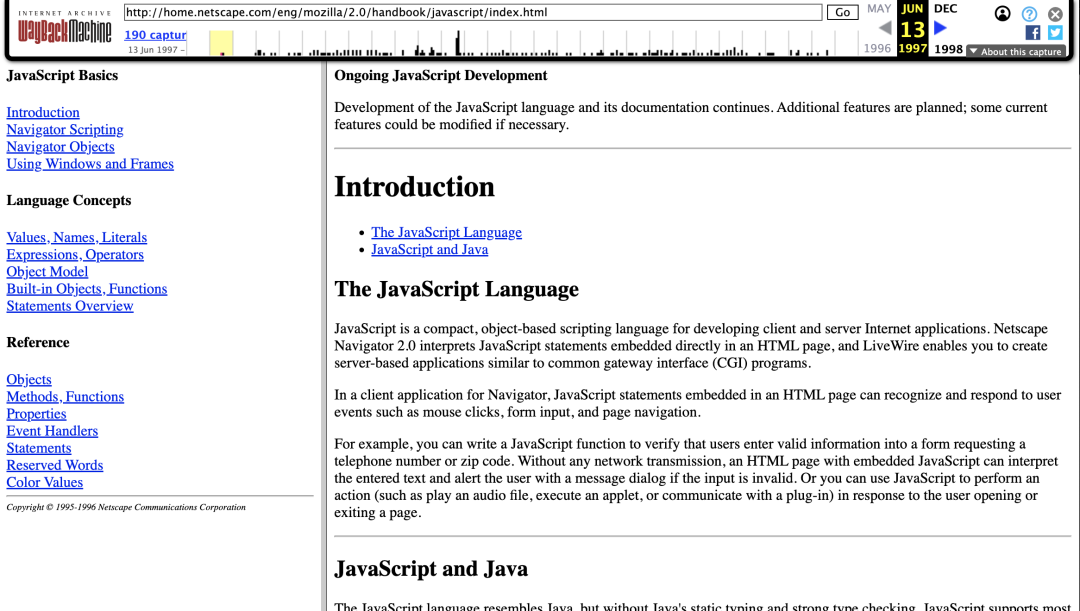Click the Language Concepts heading
Viewport: 1080px width, 611px height.
[x=69, y=200]
